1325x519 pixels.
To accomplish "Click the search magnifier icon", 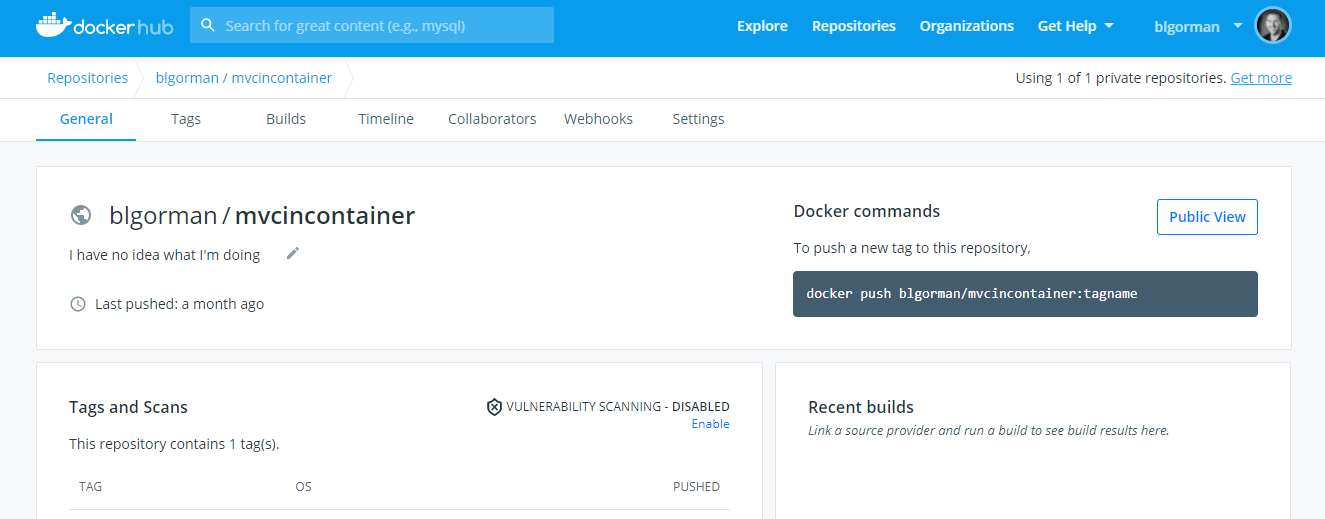I will click(208, 25).
